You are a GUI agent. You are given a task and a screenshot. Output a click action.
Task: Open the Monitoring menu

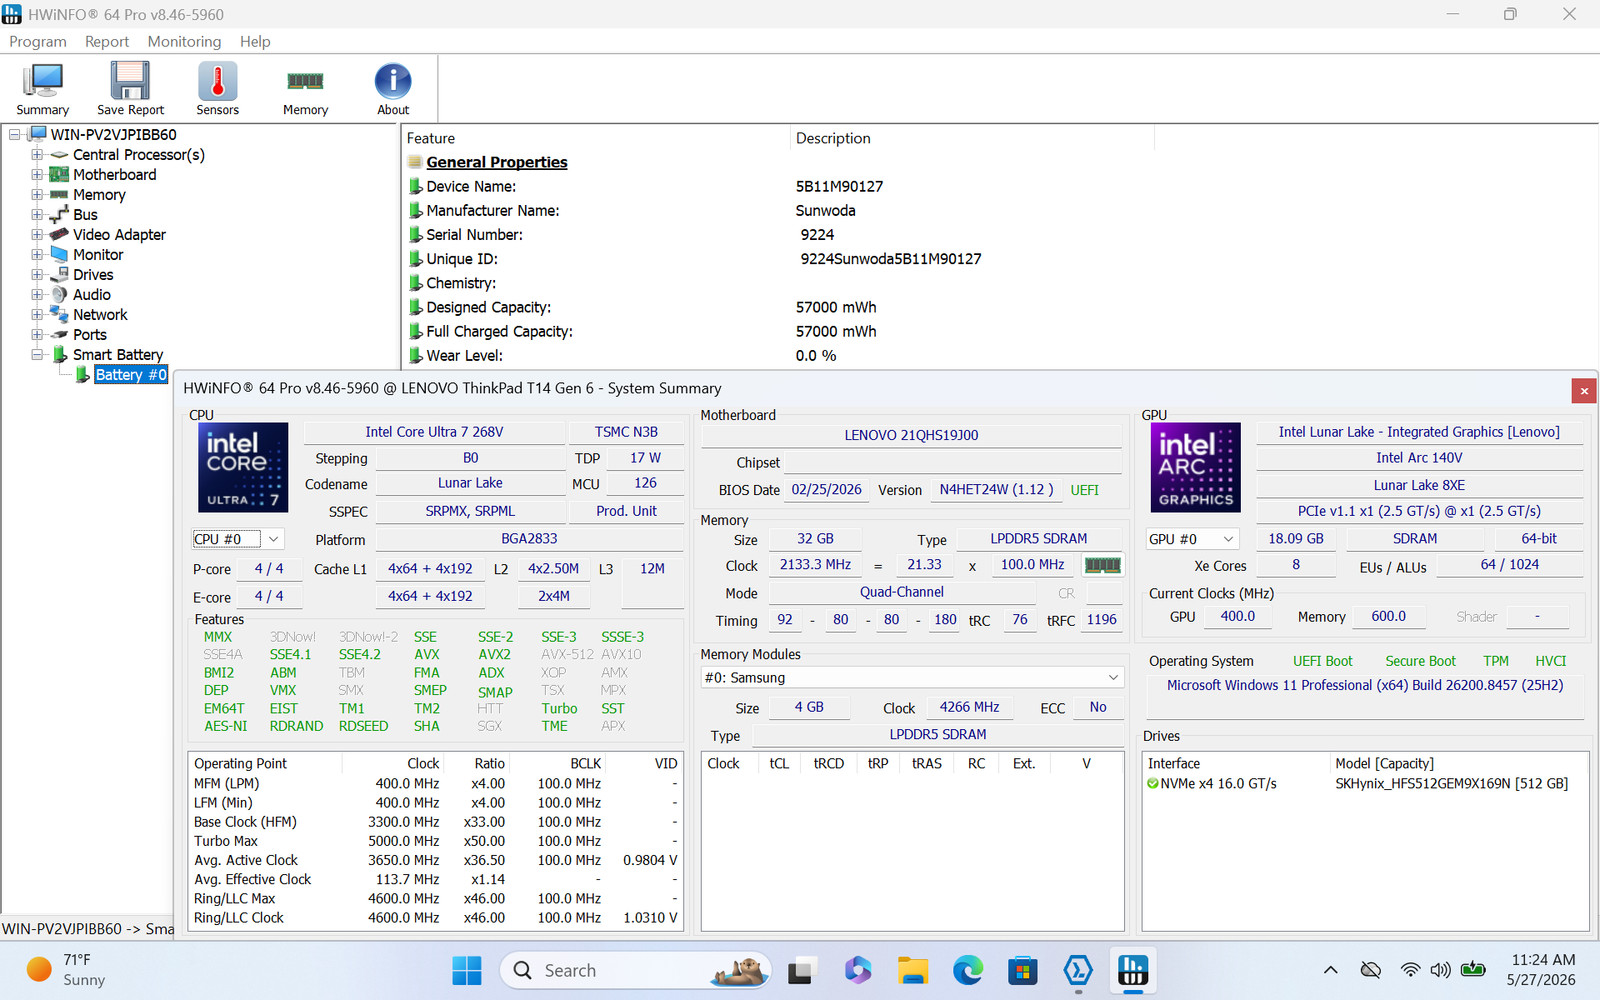tap(184, 42)
